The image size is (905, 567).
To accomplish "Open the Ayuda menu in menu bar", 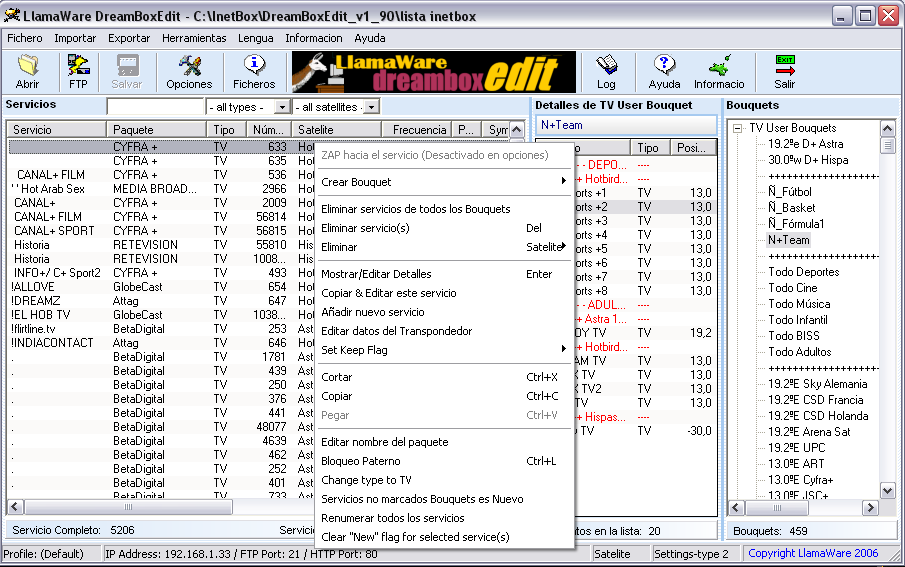I will pos(370,38).
